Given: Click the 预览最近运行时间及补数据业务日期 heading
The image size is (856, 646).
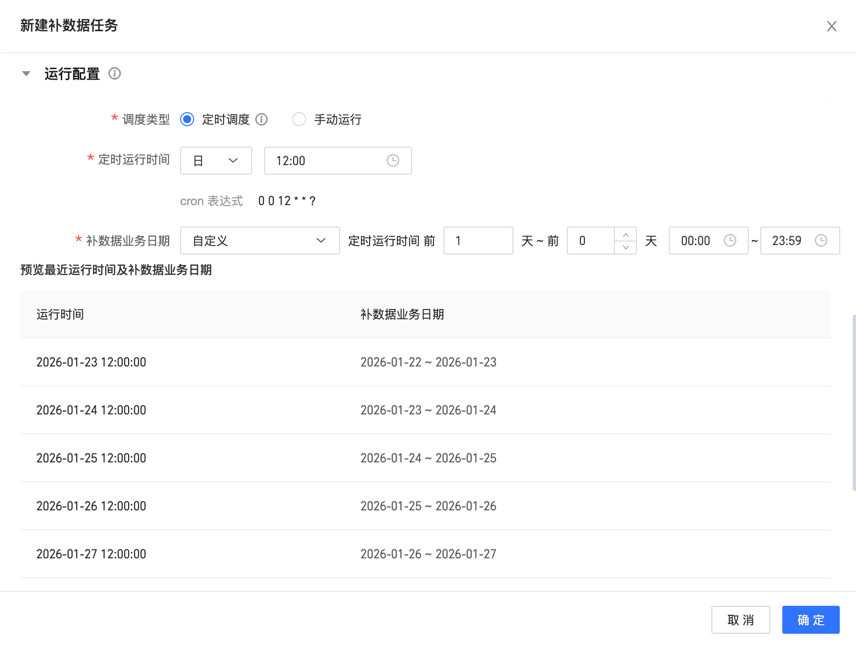Looking at the screenshot, I should (116, 270).
